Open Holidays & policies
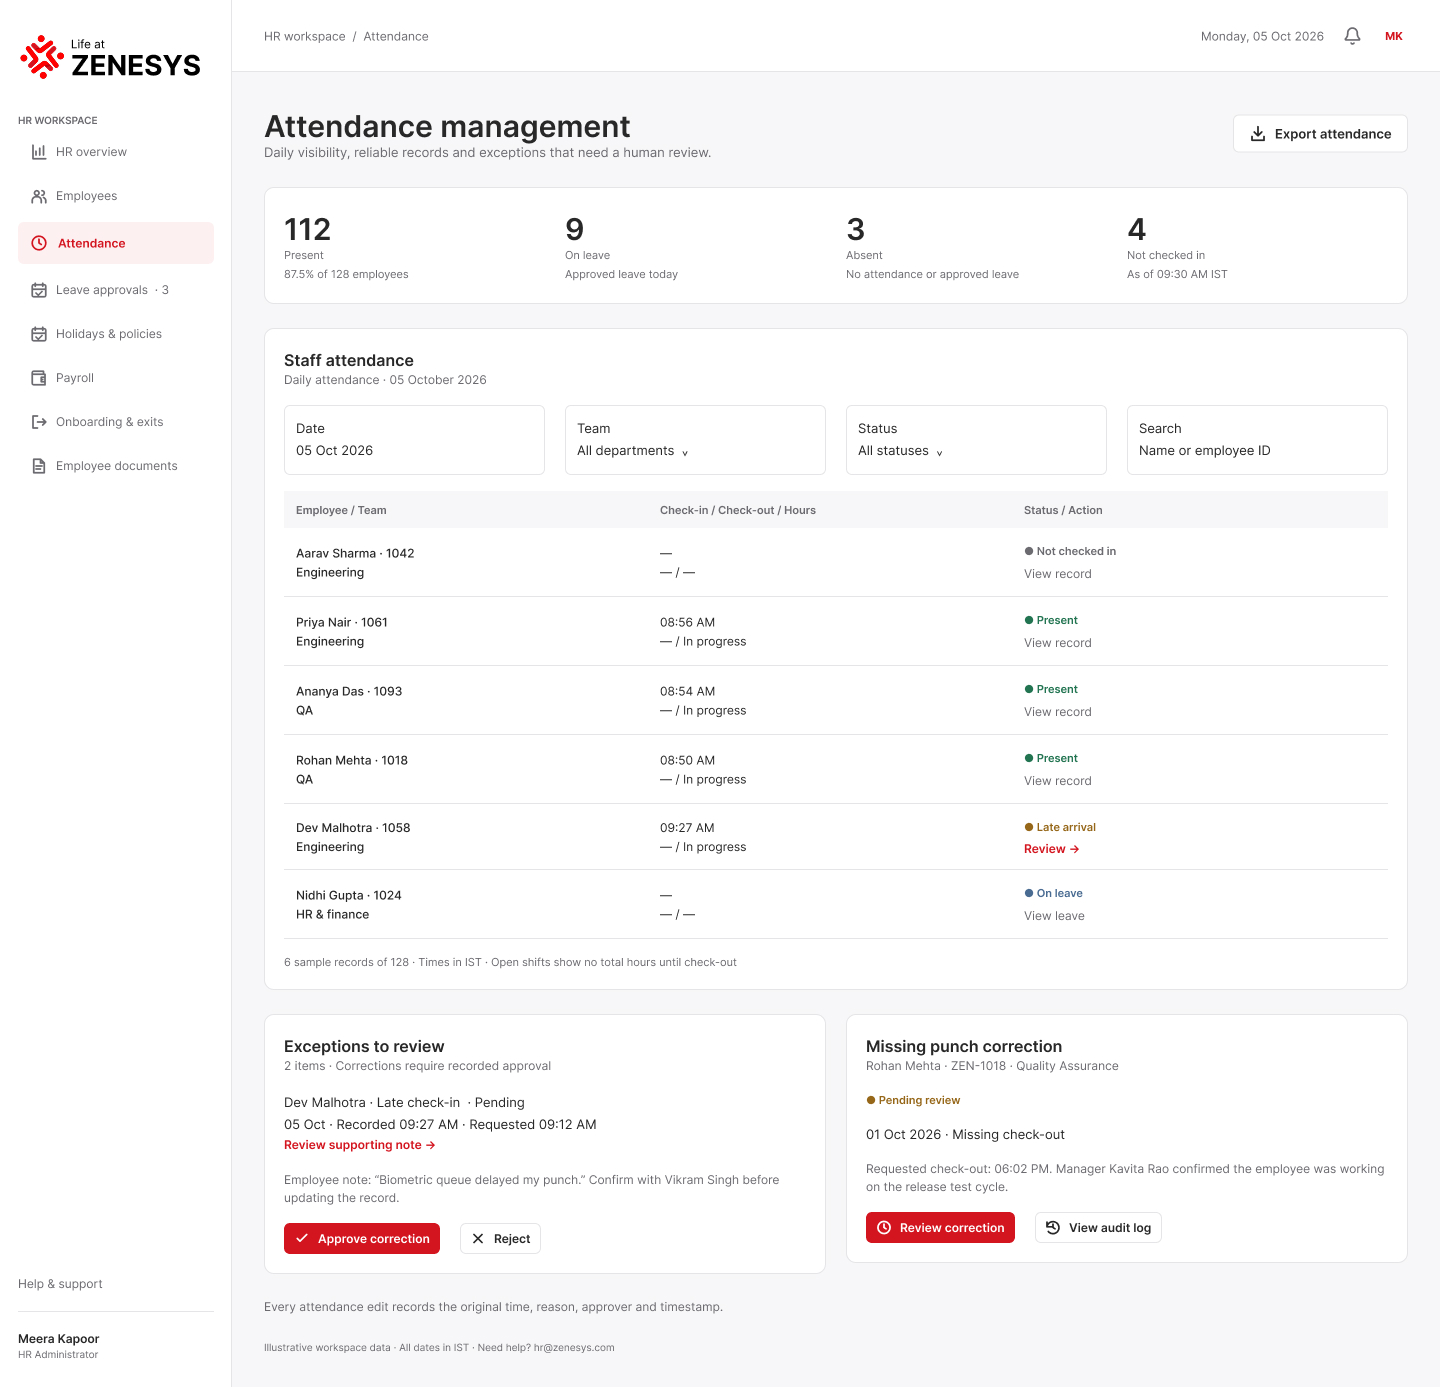The height and width of the screenshot is (1387, 1440). (116, 334)
